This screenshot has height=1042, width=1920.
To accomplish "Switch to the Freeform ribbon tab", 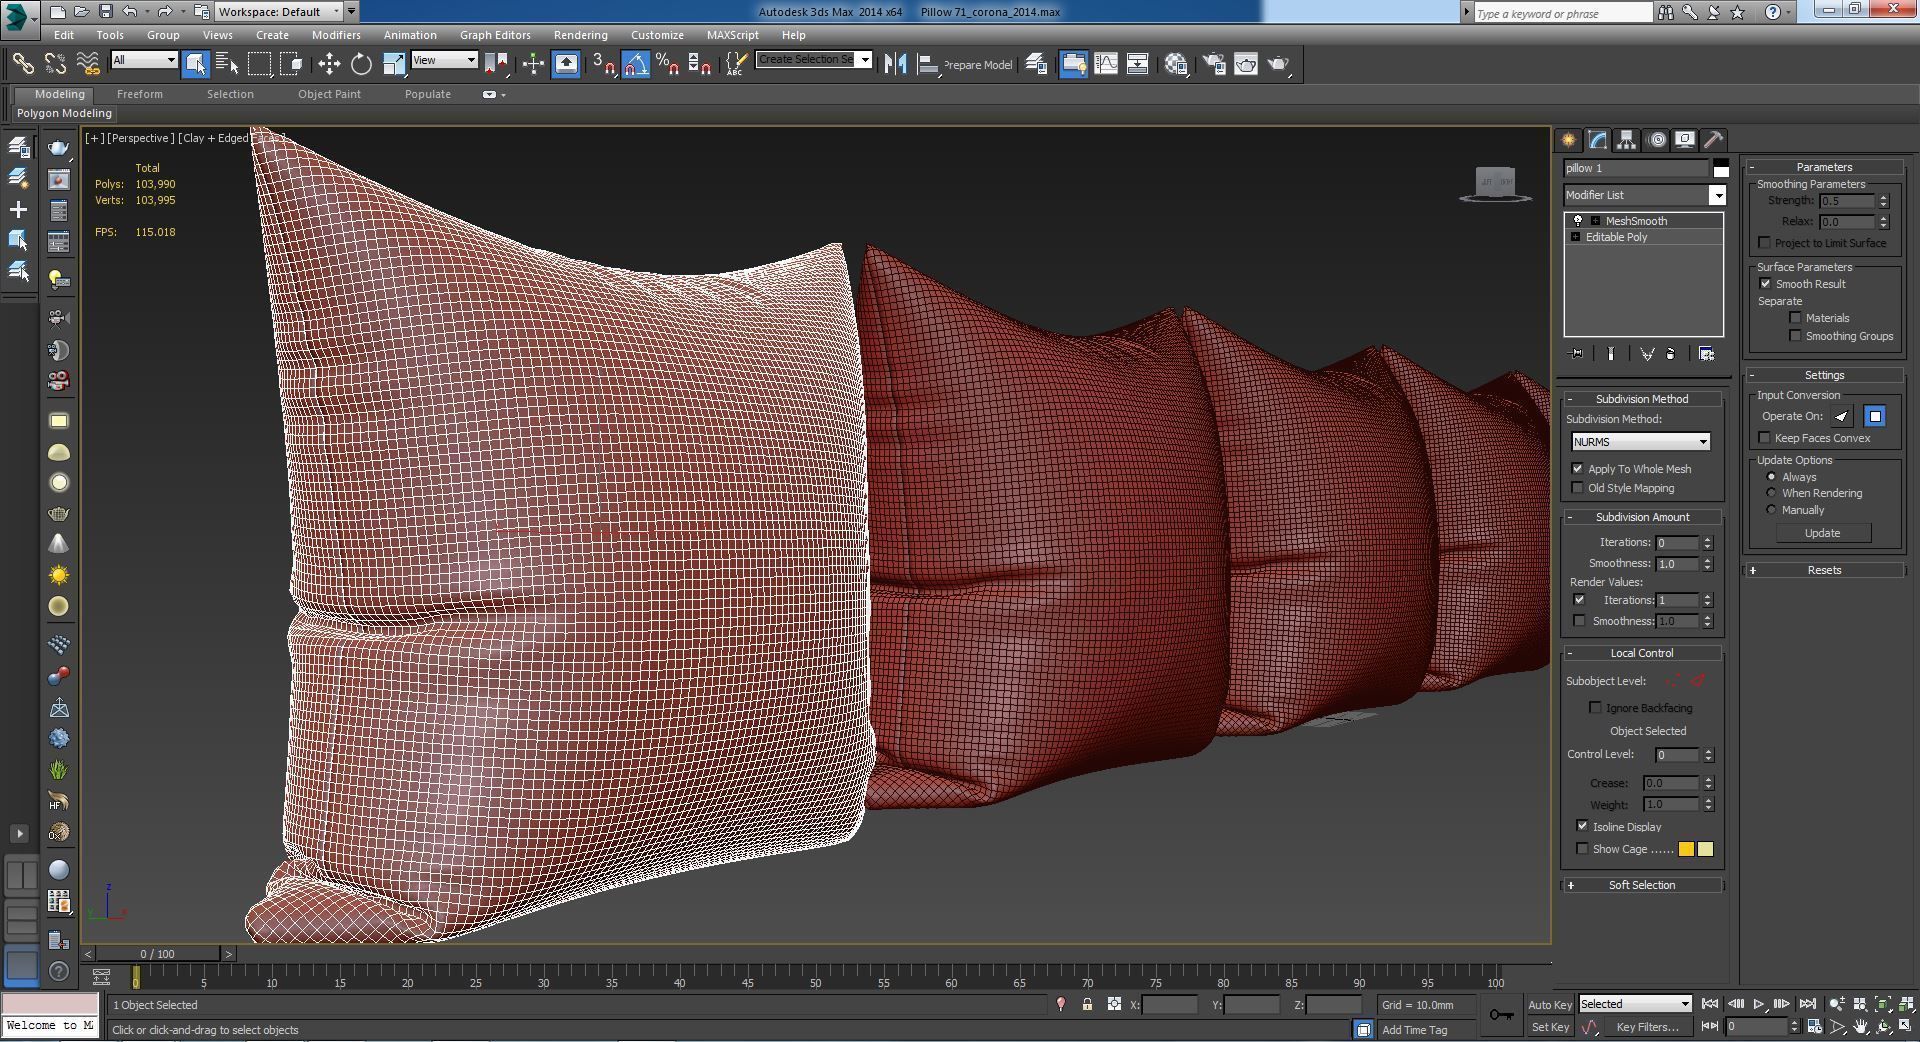I will pos(139,94).
